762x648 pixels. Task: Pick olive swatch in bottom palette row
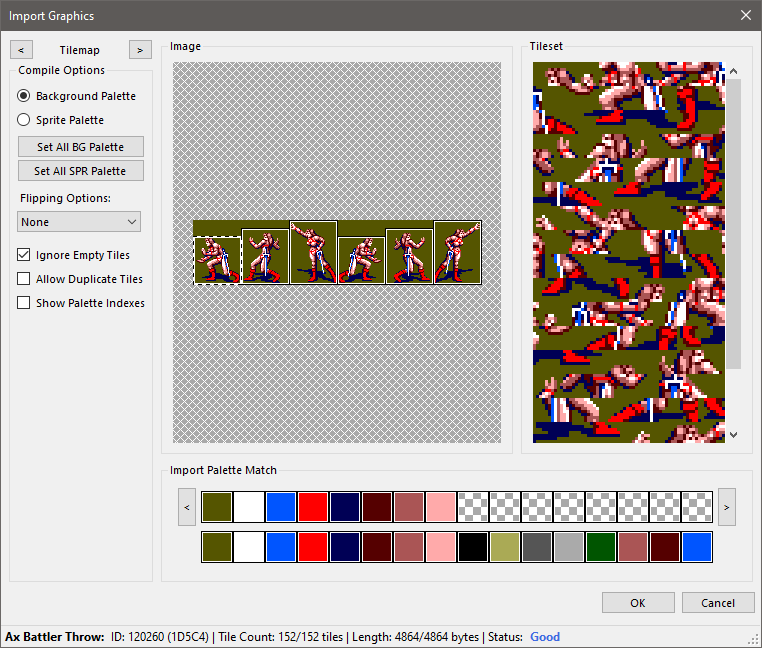pyautogui.click(x=217, y=547)
